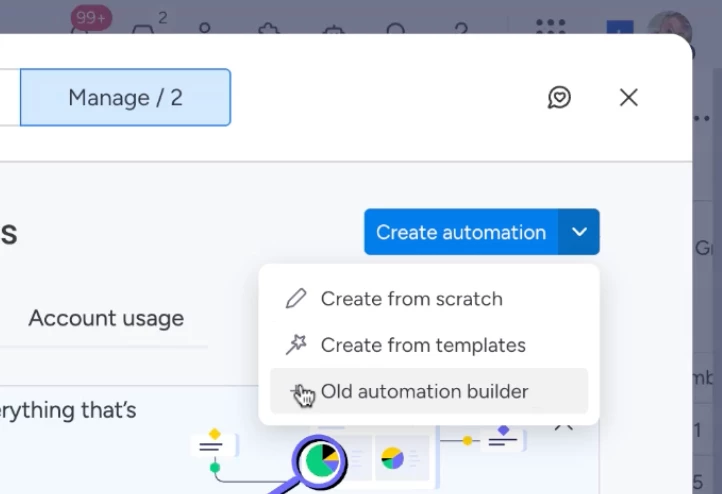The height and width of the screenshot is (494, 722).
Task: Dismiss the banner beneath the dropdown menu
Action: pyautogui.click(x=564, y=424)
